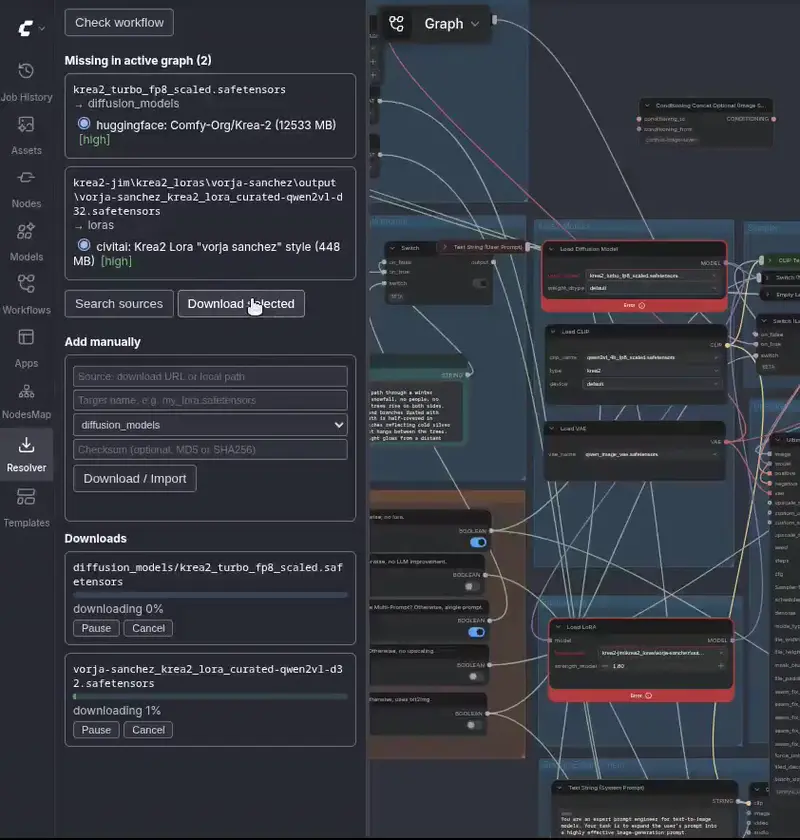Pause the vorja-sanchez lora download
Image resolution: width=800 pixels, height=840 pixels.
(x=96, y=730)
